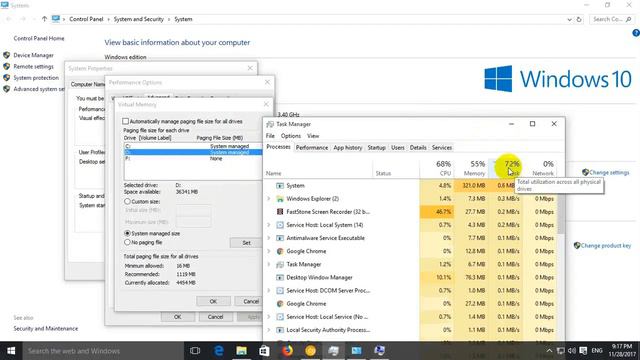Expand the Service Host: Local System group
The image size is (640, 360).
pyautogui.click(x=269, y=225)
